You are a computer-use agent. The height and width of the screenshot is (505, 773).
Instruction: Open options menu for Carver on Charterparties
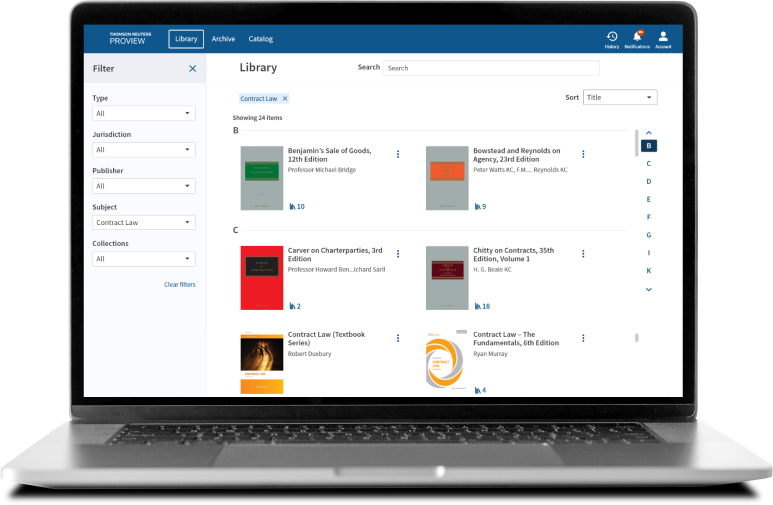(x=398, y=254)
